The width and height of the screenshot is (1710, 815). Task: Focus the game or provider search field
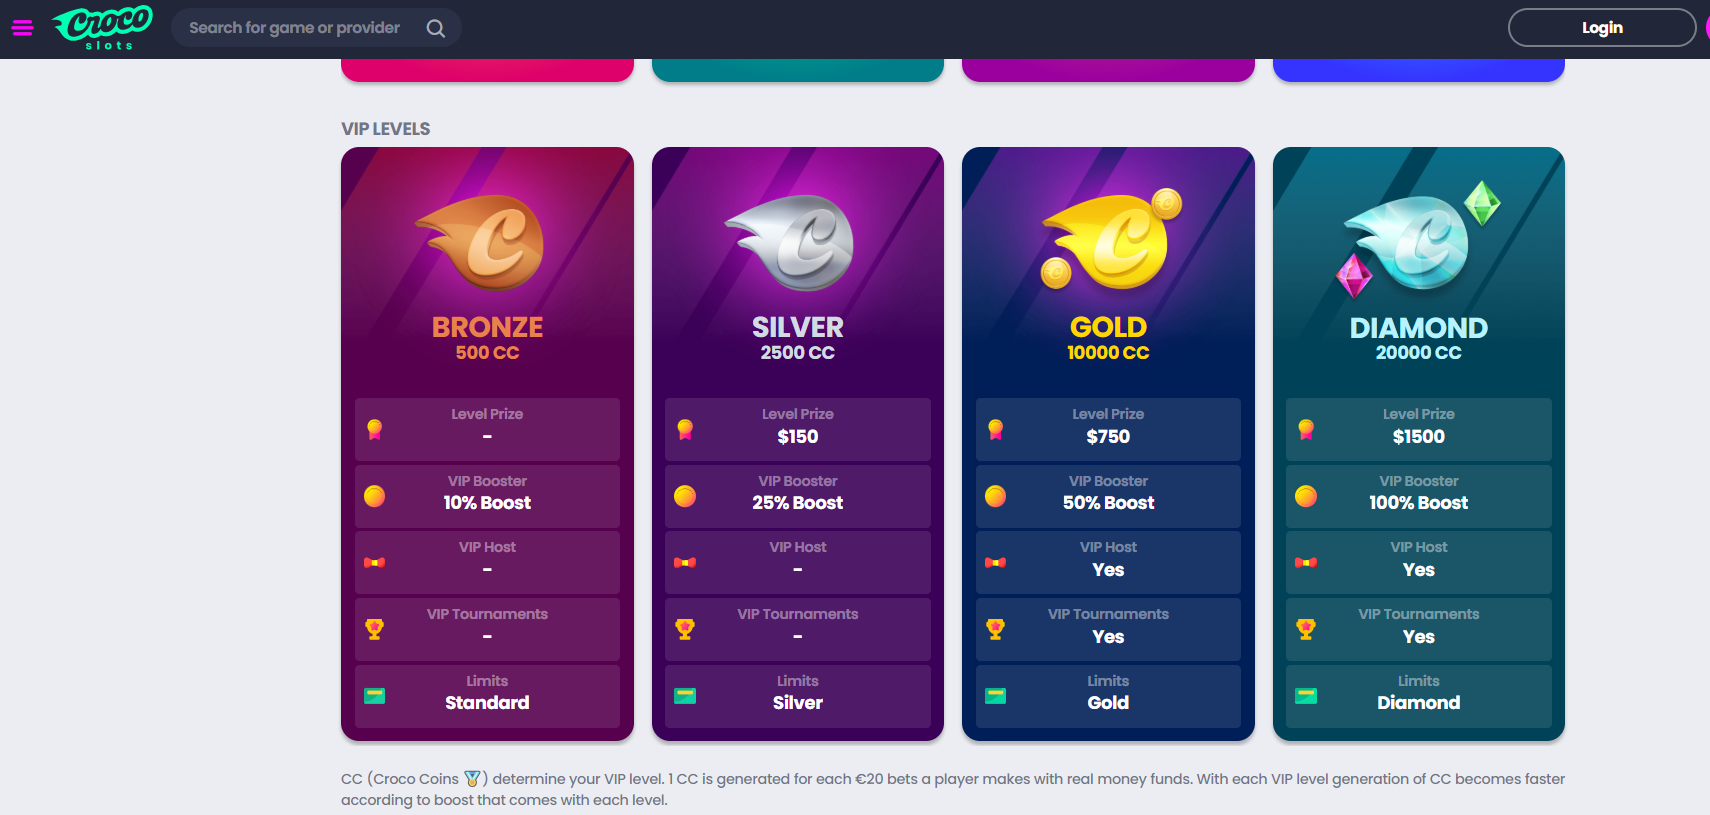pos(294,28)
